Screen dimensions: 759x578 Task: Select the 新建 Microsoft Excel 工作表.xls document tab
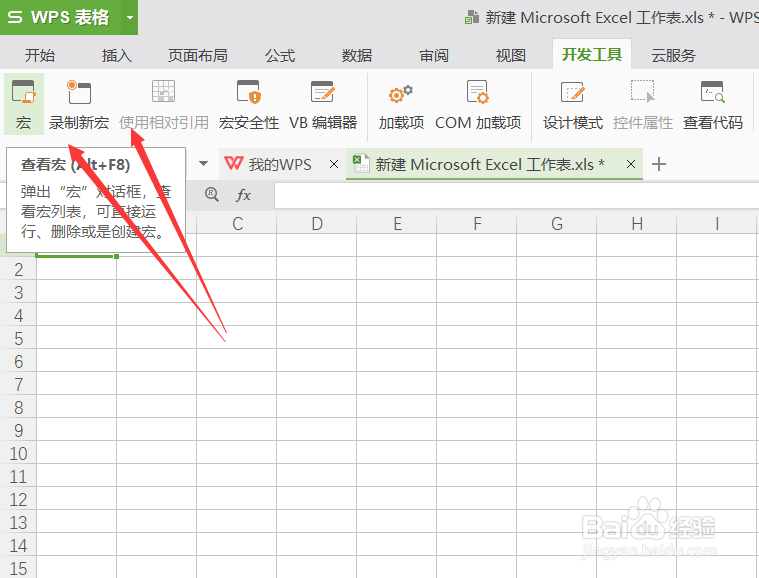489,165
